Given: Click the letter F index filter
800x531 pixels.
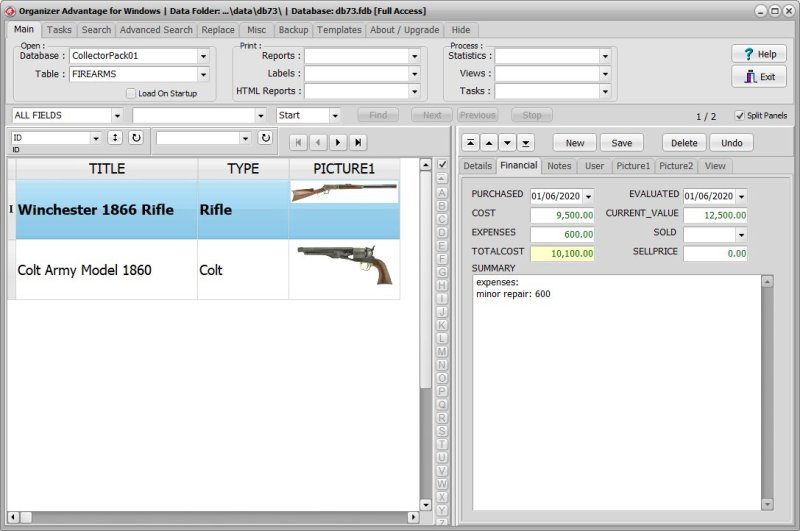Looking at the screenshot, I should tap(442, 259).
